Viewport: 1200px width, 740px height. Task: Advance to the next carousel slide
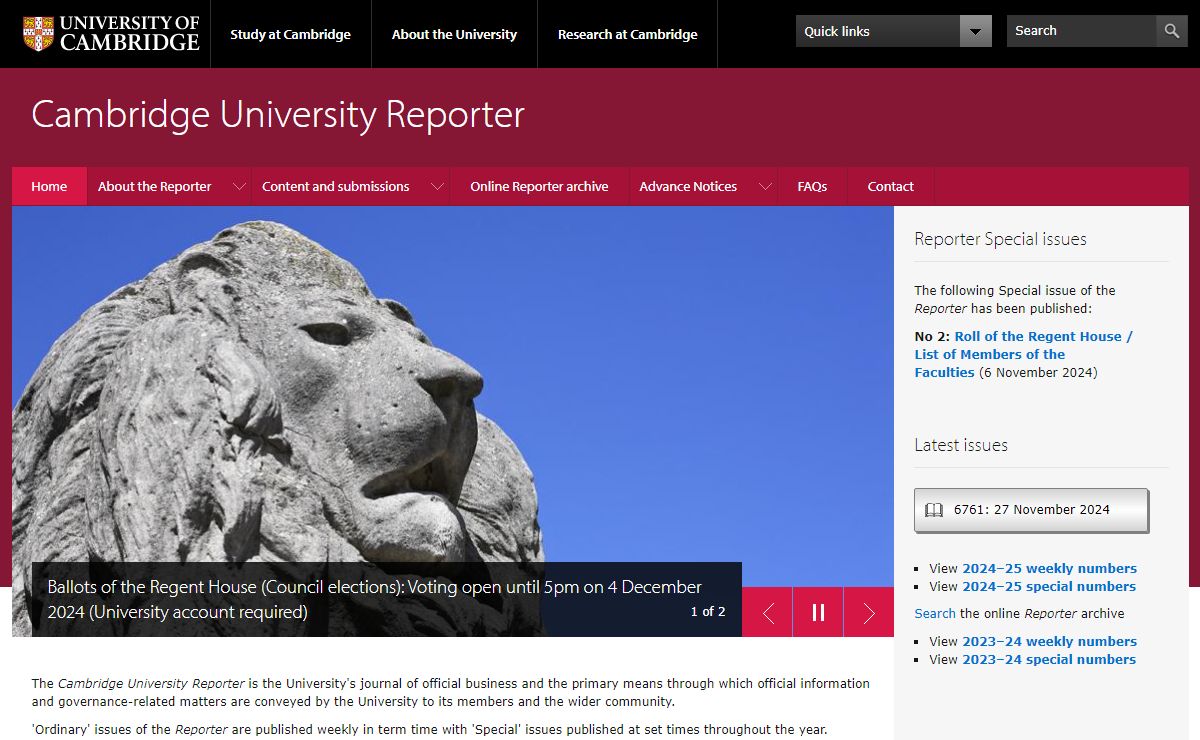click(x=869, y=612)
